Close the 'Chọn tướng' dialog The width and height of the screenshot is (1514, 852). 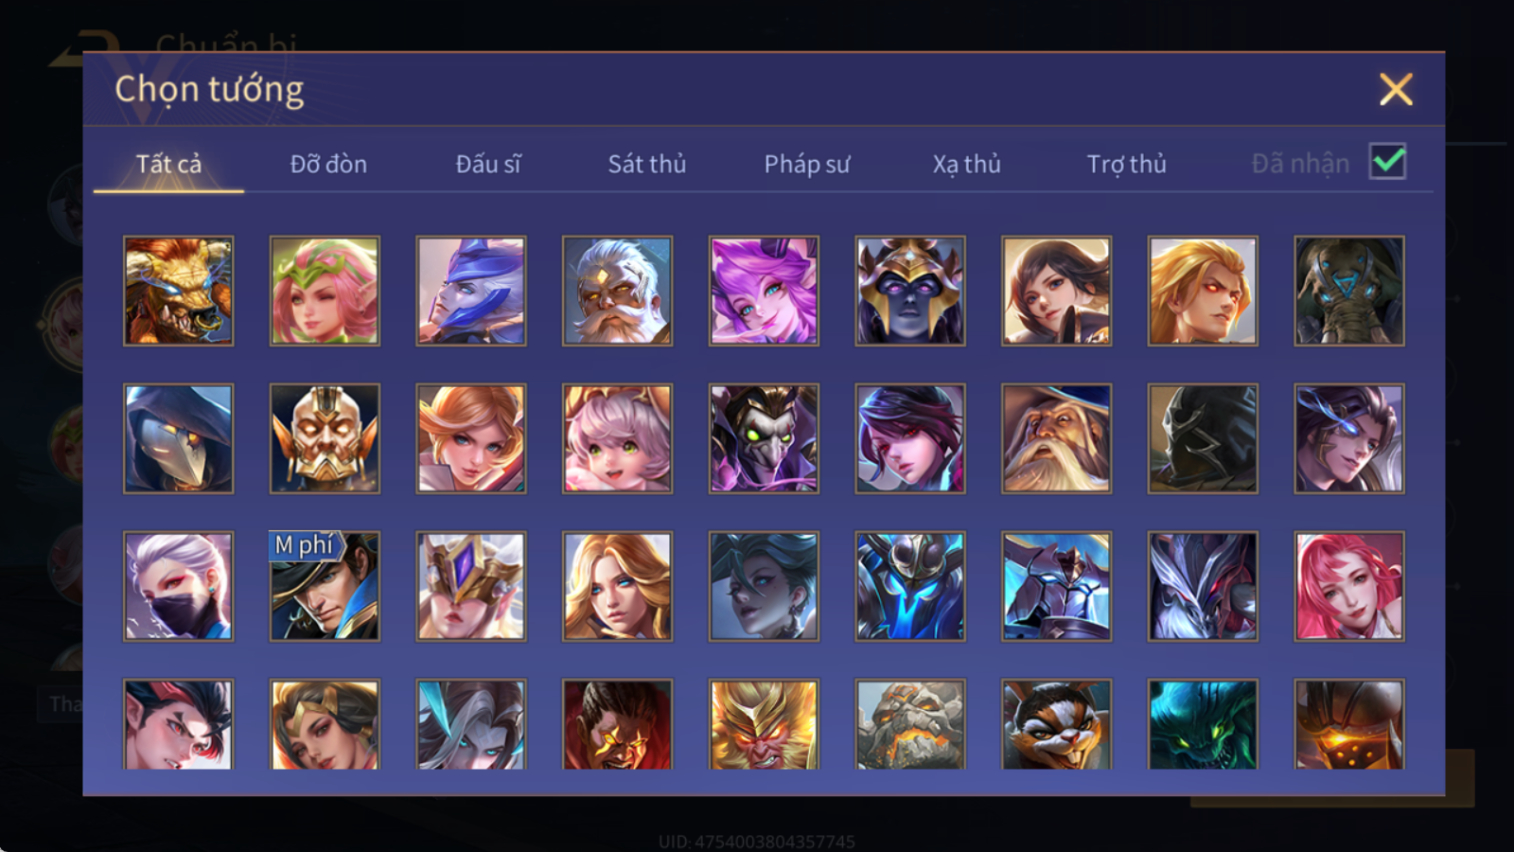pyautogui.click(x=1396, y=89)
